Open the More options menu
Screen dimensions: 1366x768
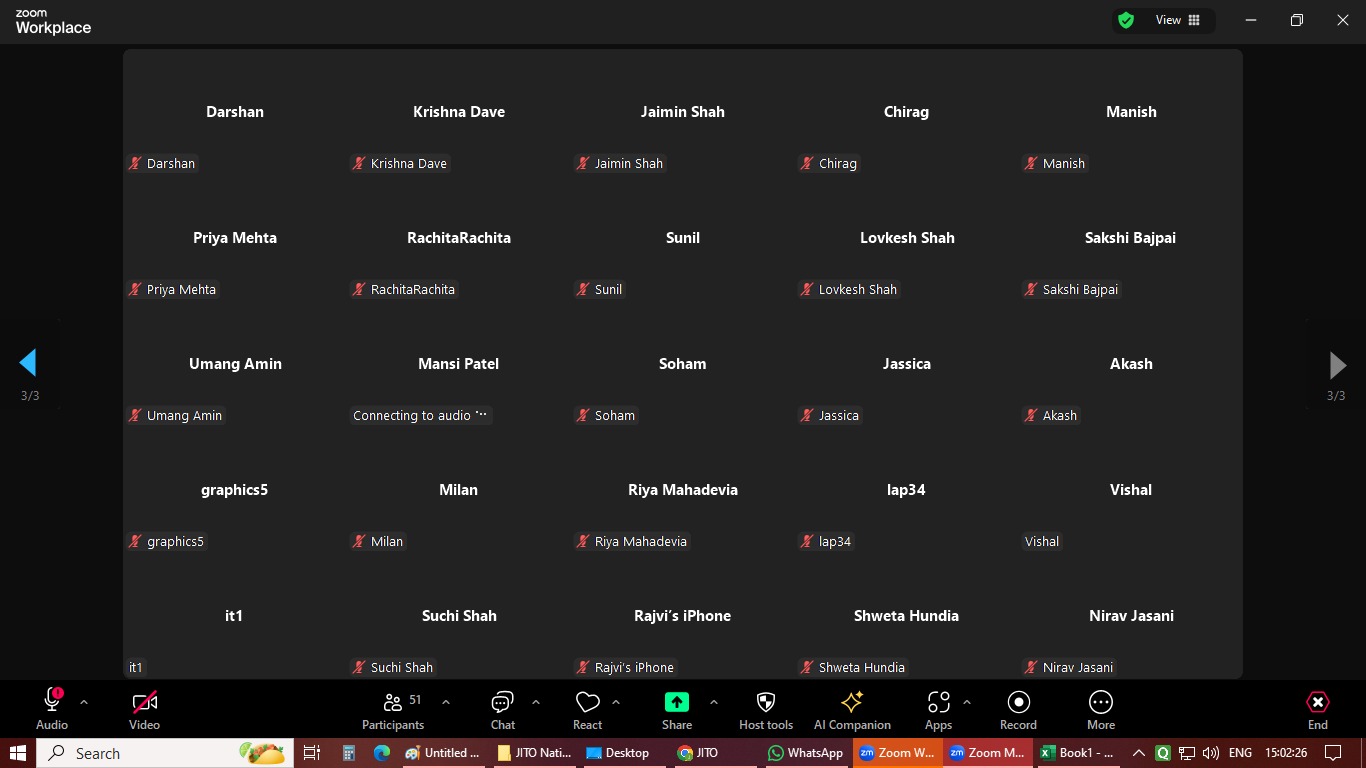(x=1100, y=710)
